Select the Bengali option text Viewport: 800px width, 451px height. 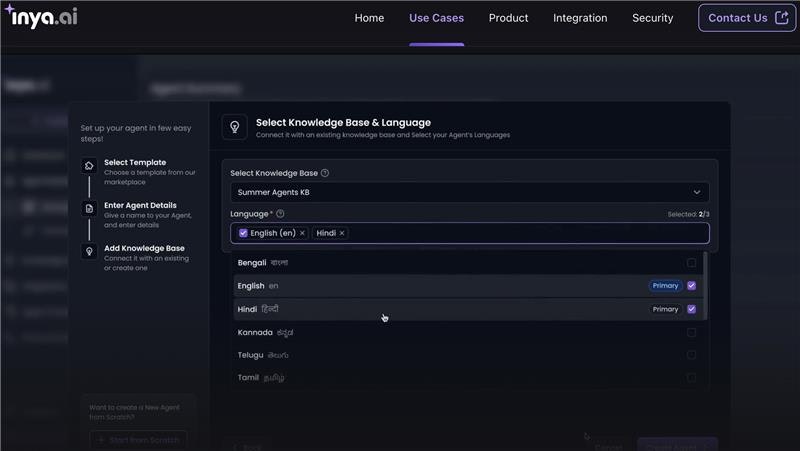click(252, 263)
